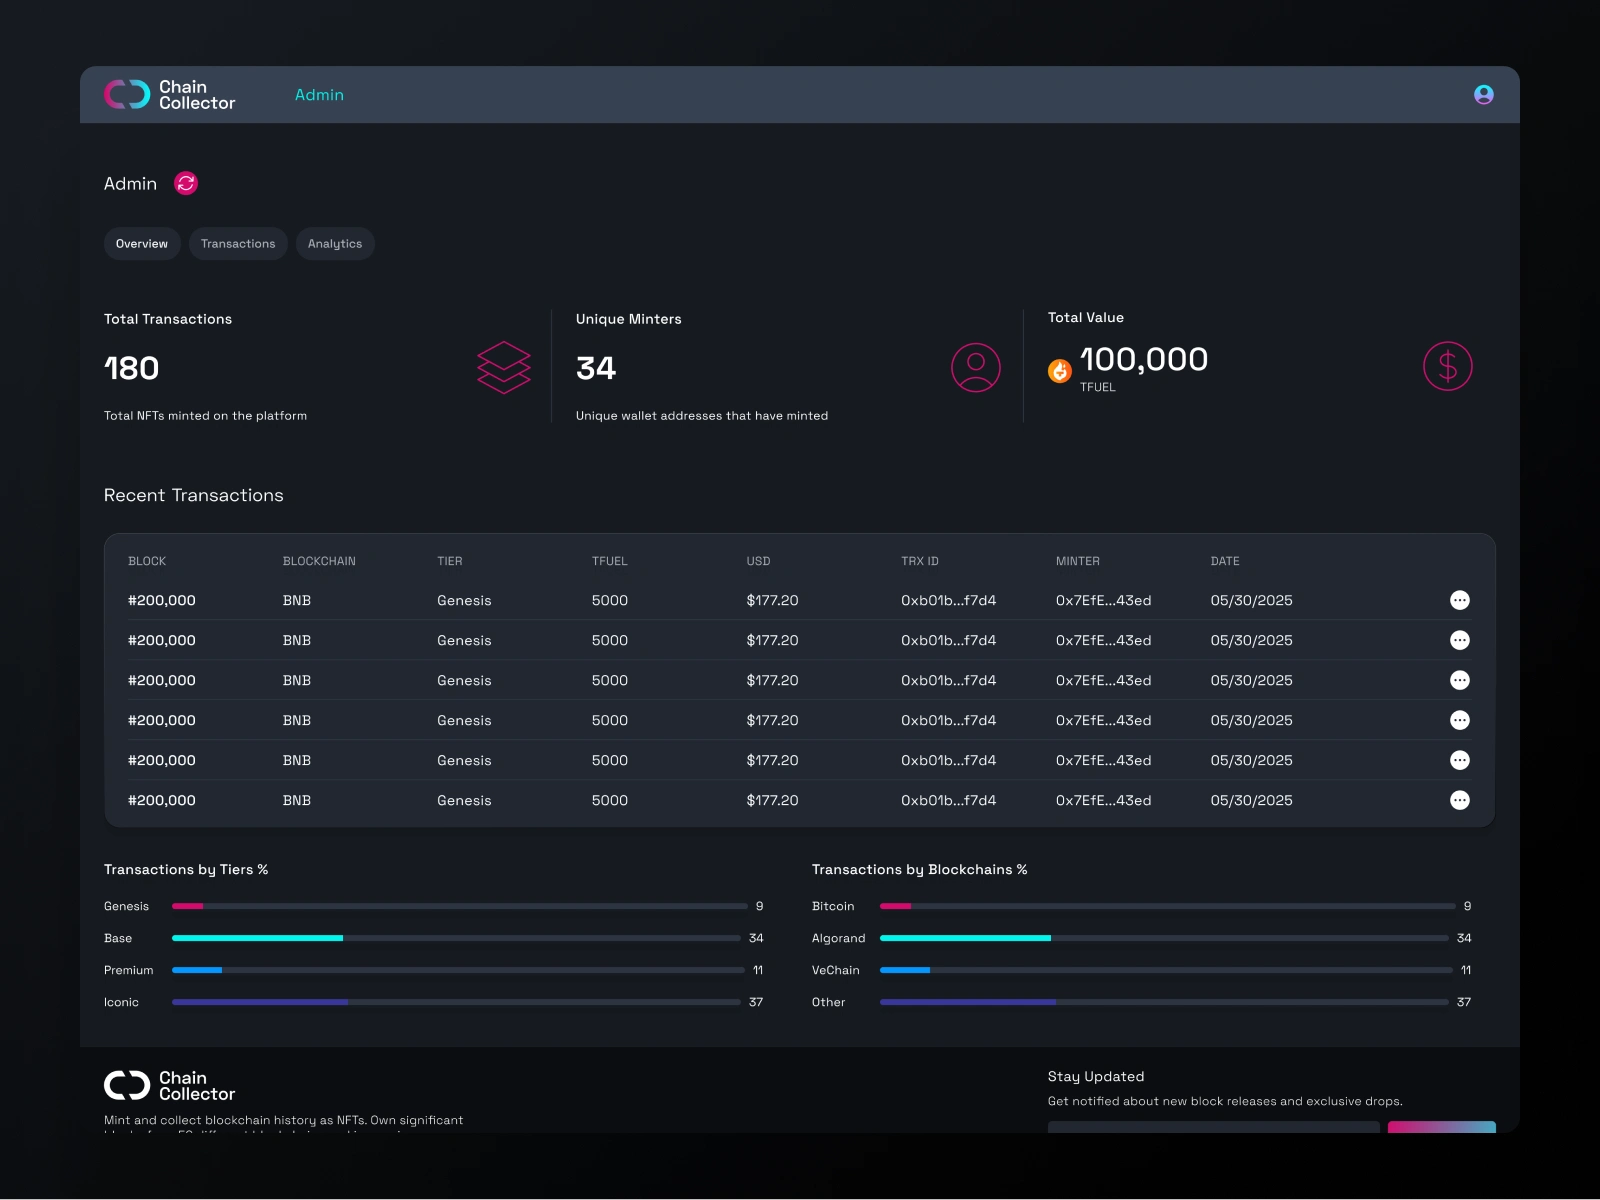Click the Premium tier progress bar
Image resolution: width=1600 pixels, height=1200 pixels.
[x=459, y=970]
